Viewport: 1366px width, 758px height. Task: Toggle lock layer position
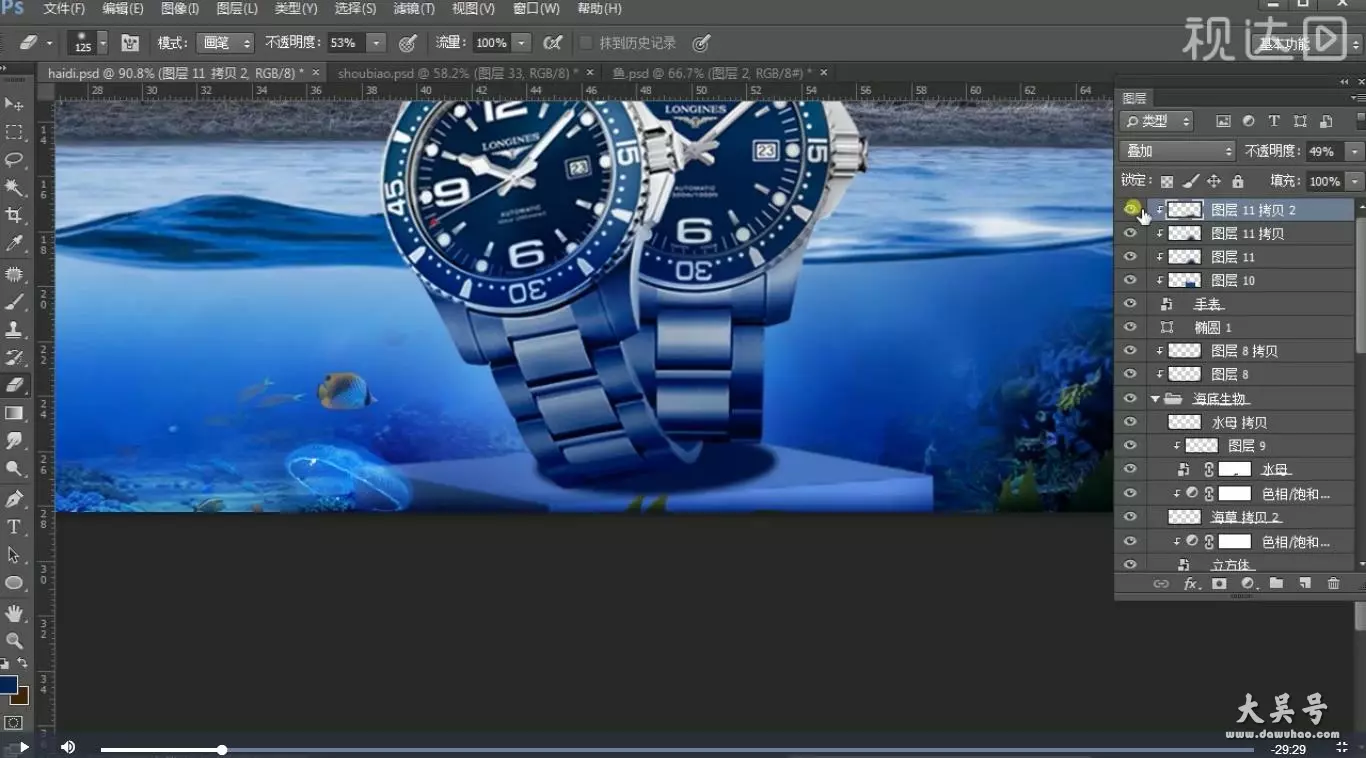(1214, 181)
